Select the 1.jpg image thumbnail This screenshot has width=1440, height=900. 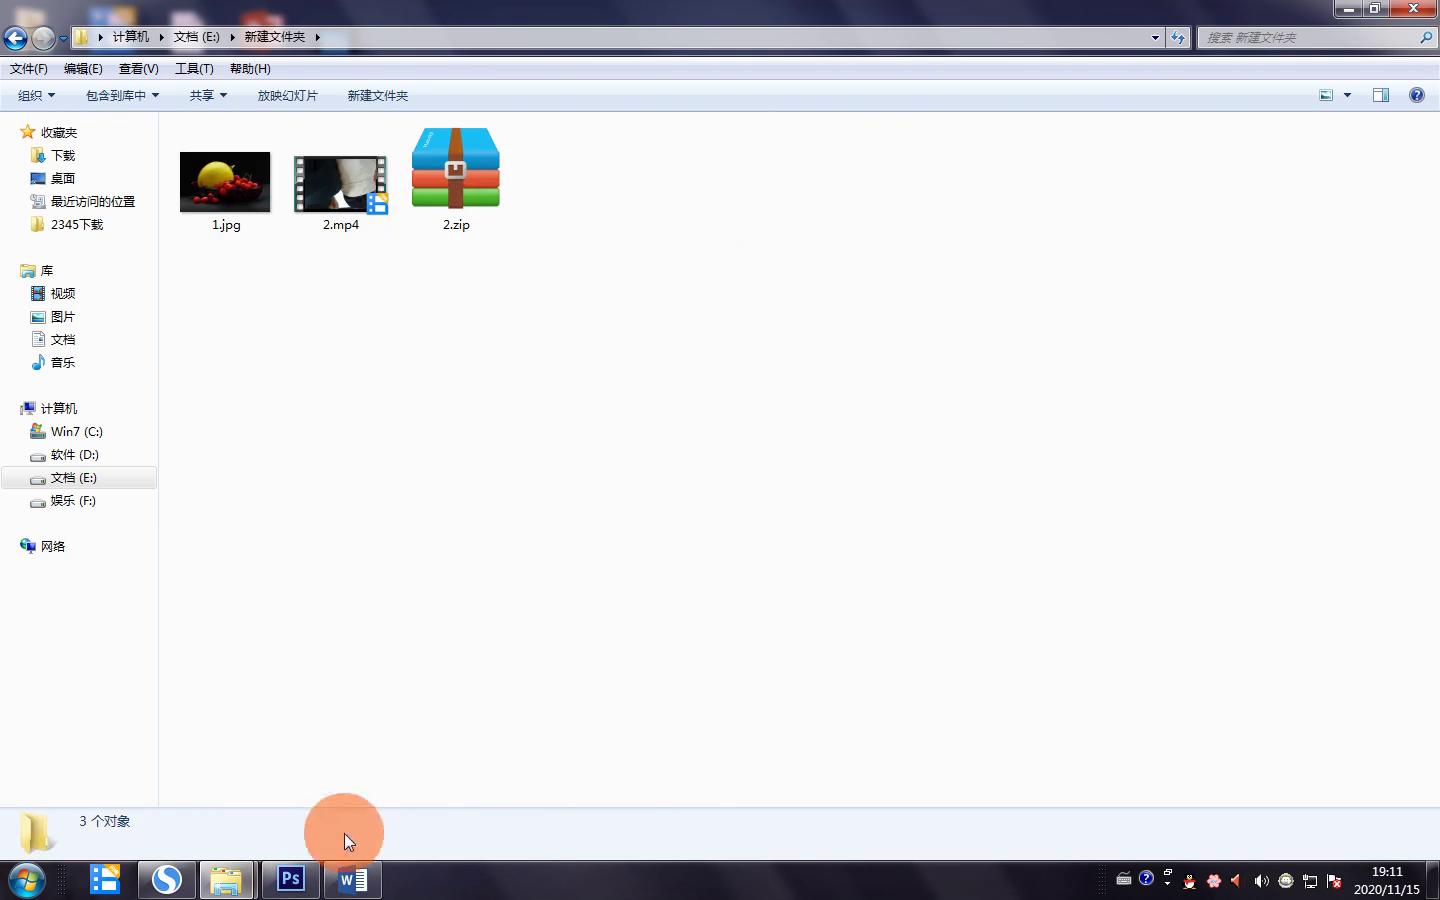pyautogui.click(x=225, y=182)
